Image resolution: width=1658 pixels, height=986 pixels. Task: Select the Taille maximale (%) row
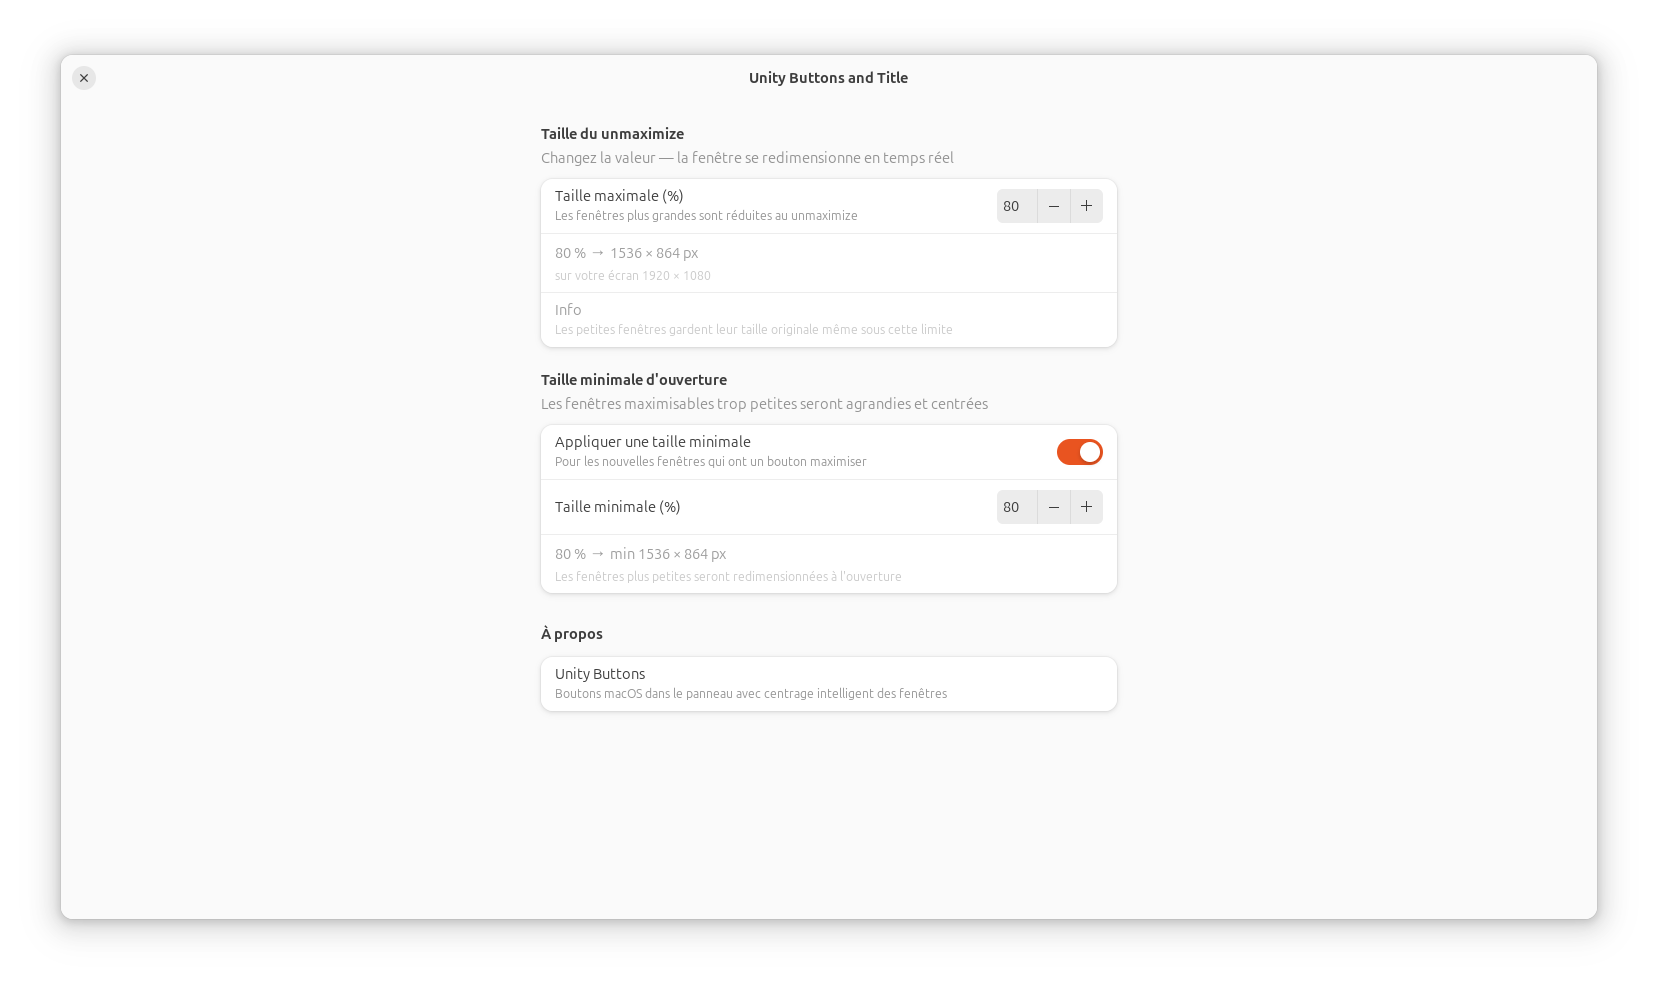coord(828,206)
